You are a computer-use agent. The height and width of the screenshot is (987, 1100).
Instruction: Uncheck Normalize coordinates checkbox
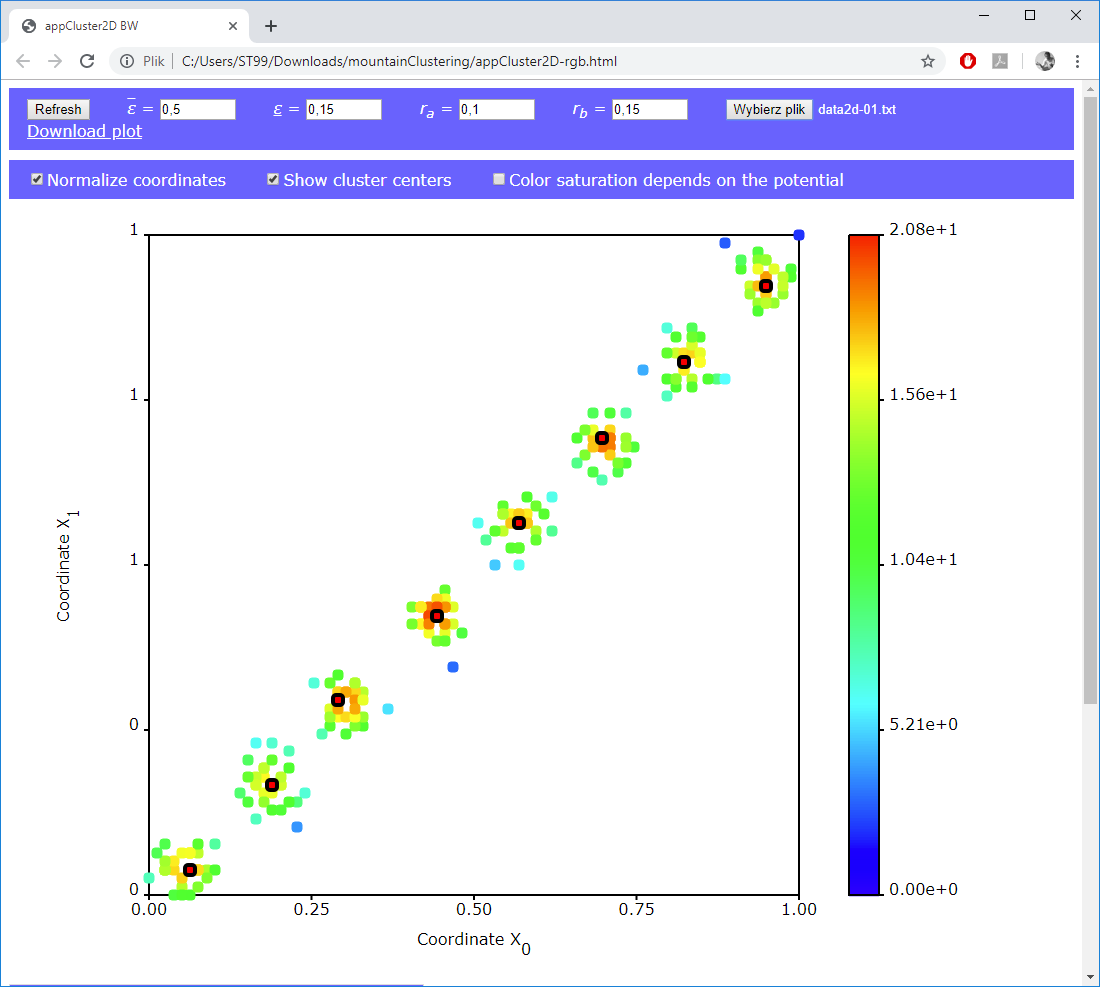(37, 180)
